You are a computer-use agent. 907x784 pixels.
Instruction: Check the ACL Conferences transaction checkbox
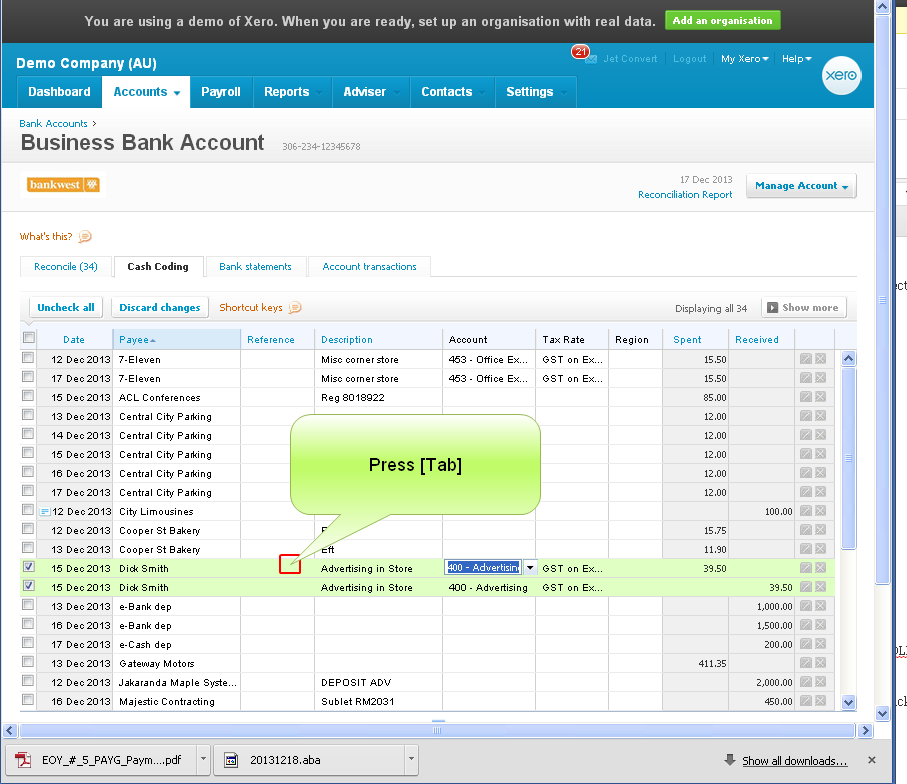[x=28, y=397]
